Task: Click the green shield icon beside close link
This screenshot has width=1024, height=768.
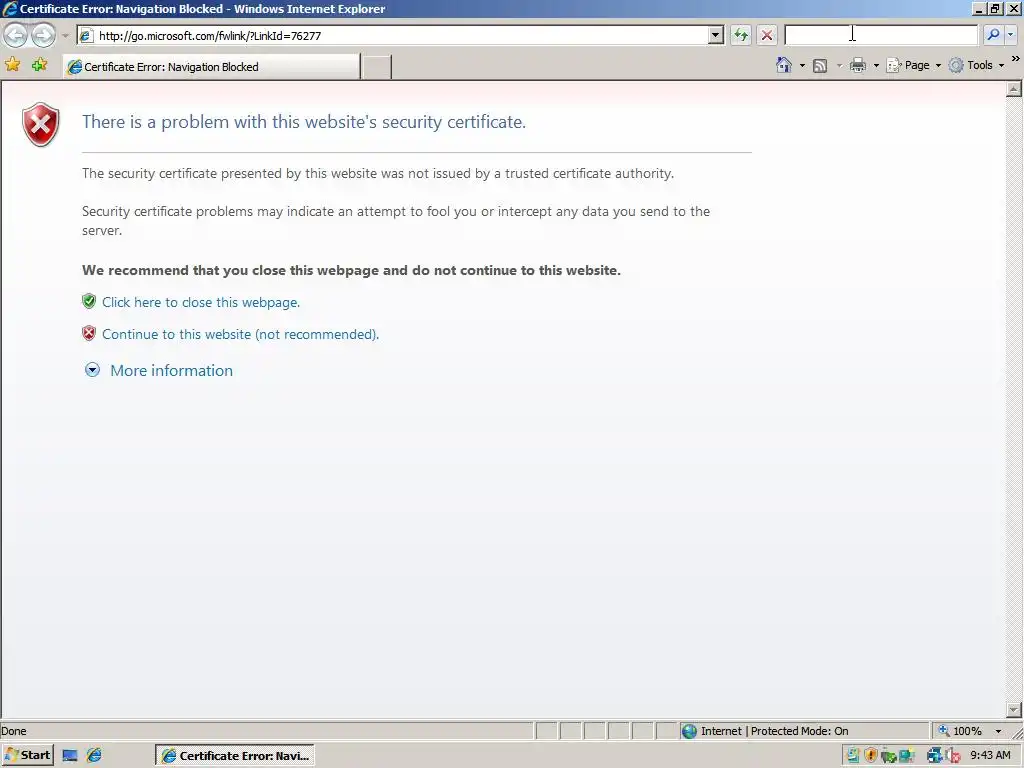Action: point(89,301)
